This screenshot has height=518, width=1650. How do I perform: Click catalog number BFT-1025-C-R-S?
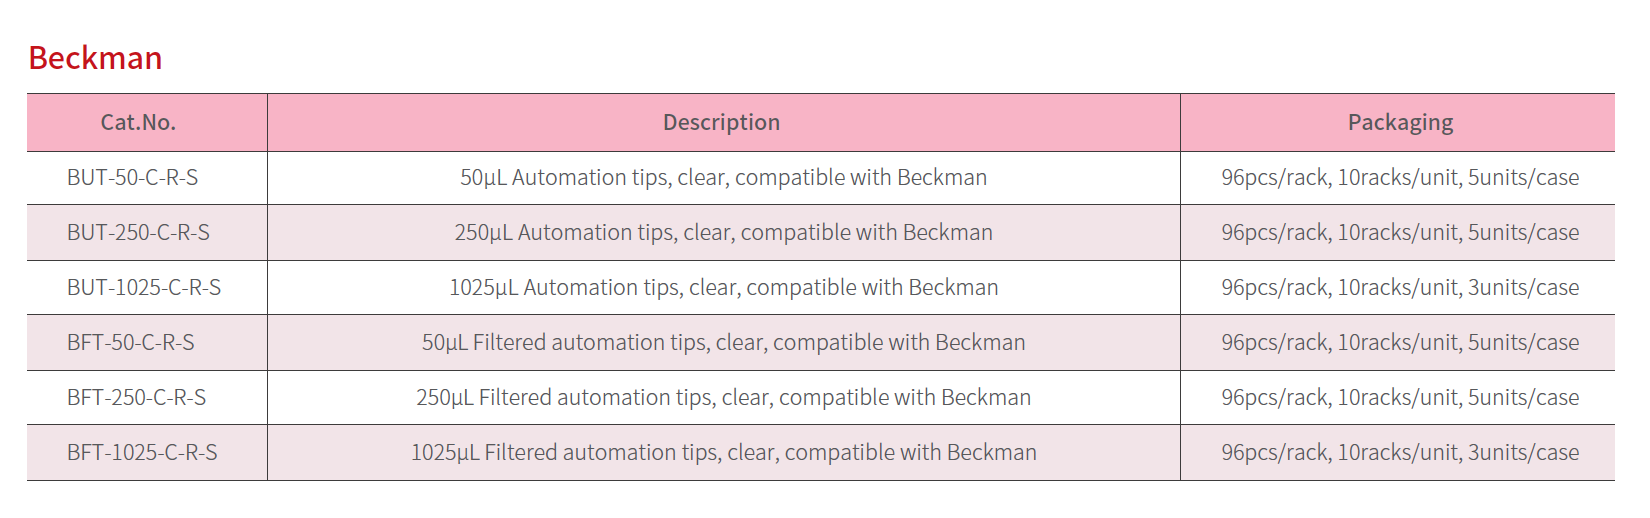142,452
